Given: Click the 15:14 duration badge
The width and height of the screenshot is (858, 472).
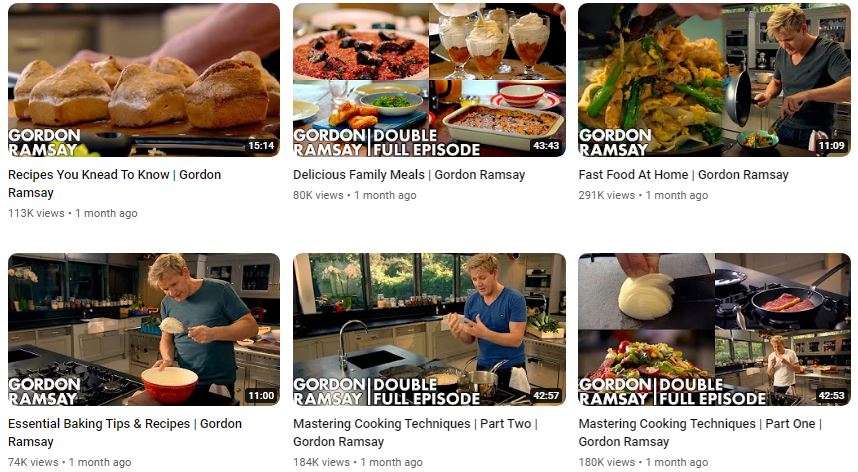Looking at the screenshot, I should tap(261, 145).
